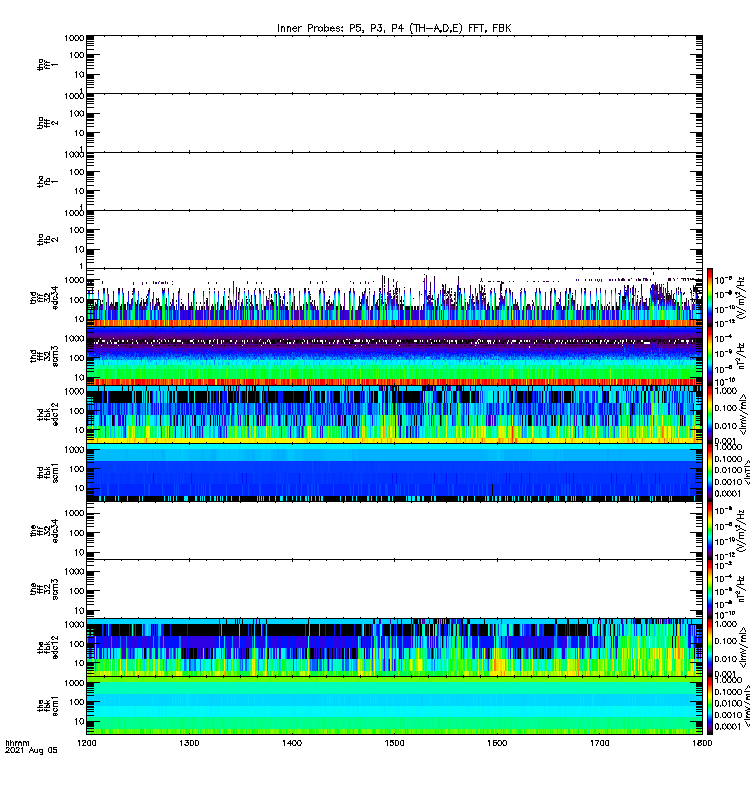The width and height of the screenshot is (750, 800).
Task: Click the <|mV/m|> unit label beside thd fbk edc12
Action: click(743, 414)
